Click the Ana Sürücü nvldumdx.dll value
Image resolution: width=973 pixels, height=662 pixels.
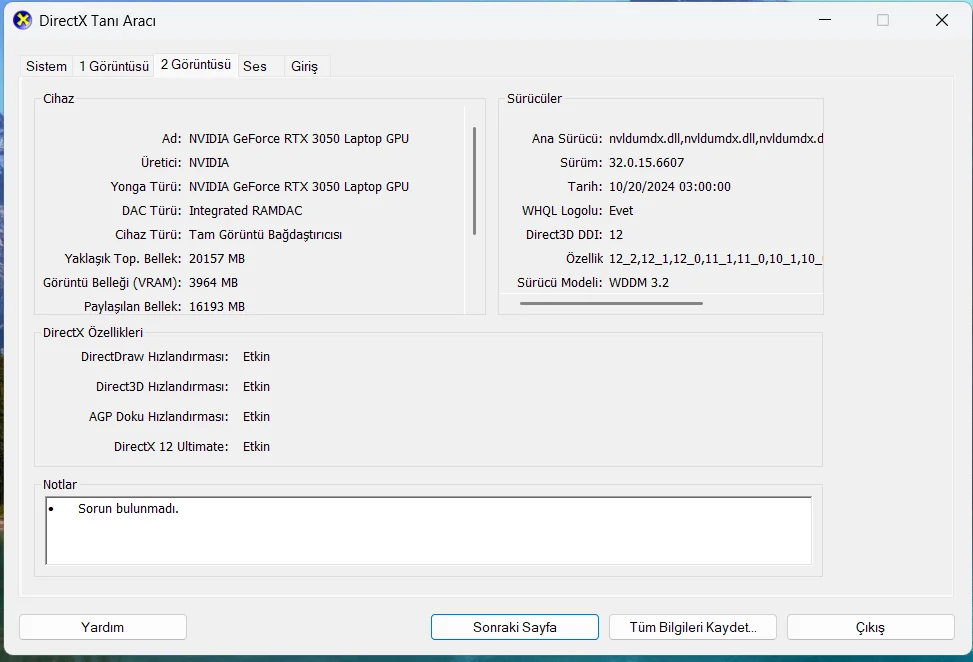click(x=716, y=138)
